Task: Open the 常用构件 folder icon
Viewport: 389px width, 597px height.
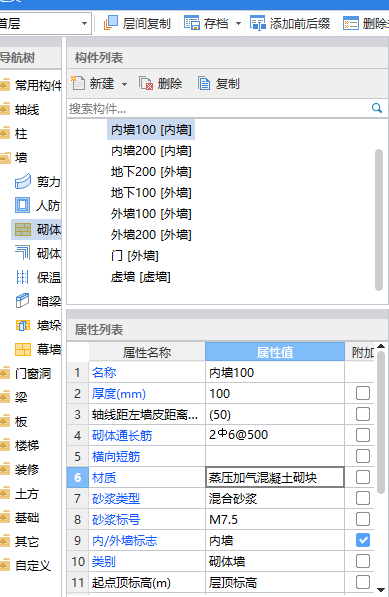Action: (5, 85)
